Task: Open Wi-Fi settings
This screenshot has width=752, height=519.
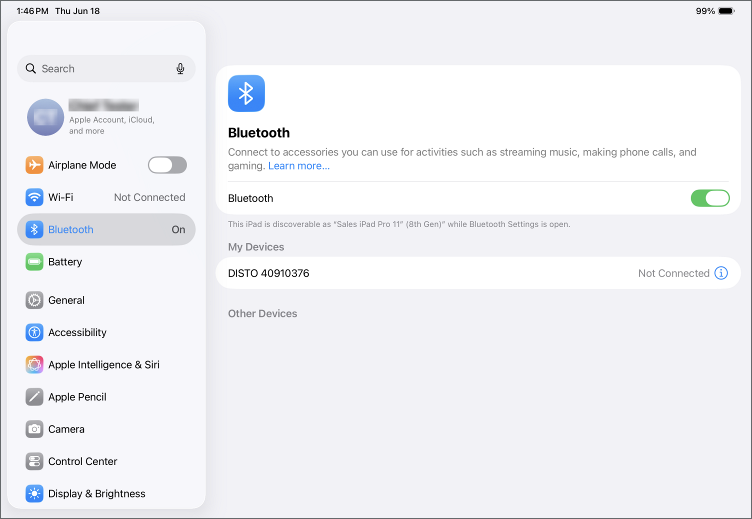Action: point(106,197)
